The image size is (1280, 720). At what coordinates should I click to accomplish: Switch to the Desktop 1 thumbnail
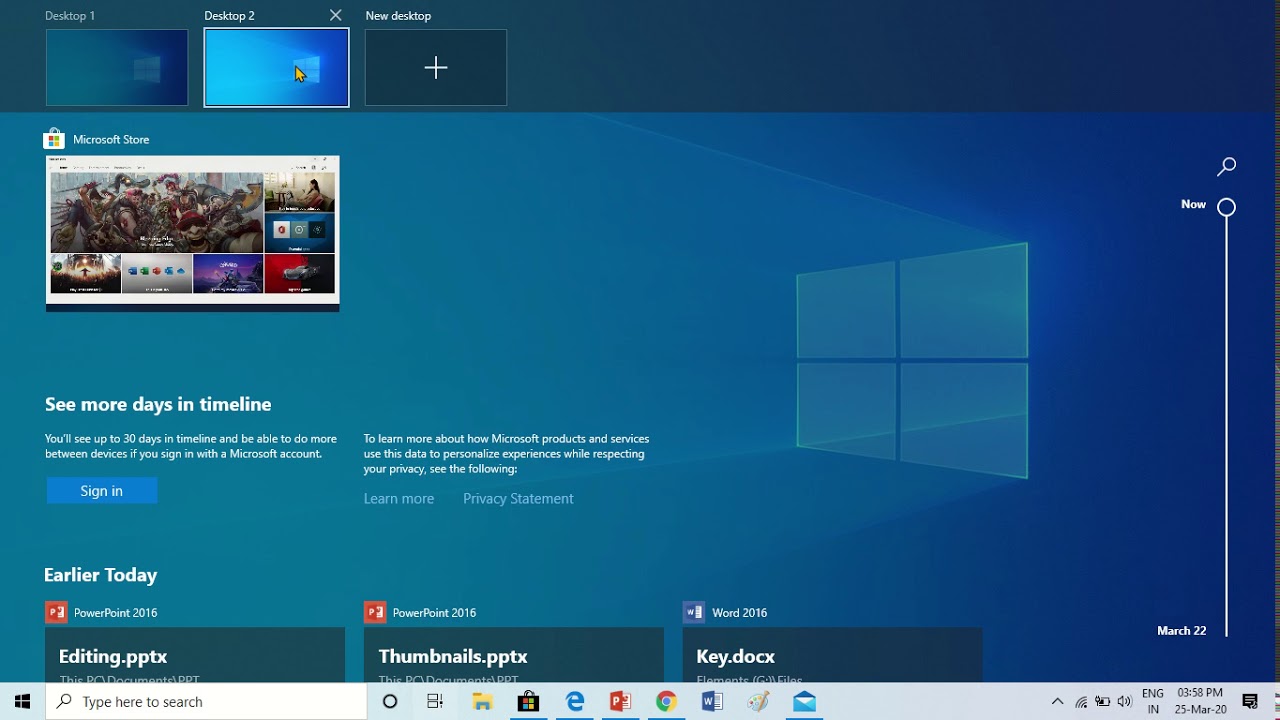click(x=117, y=67)
